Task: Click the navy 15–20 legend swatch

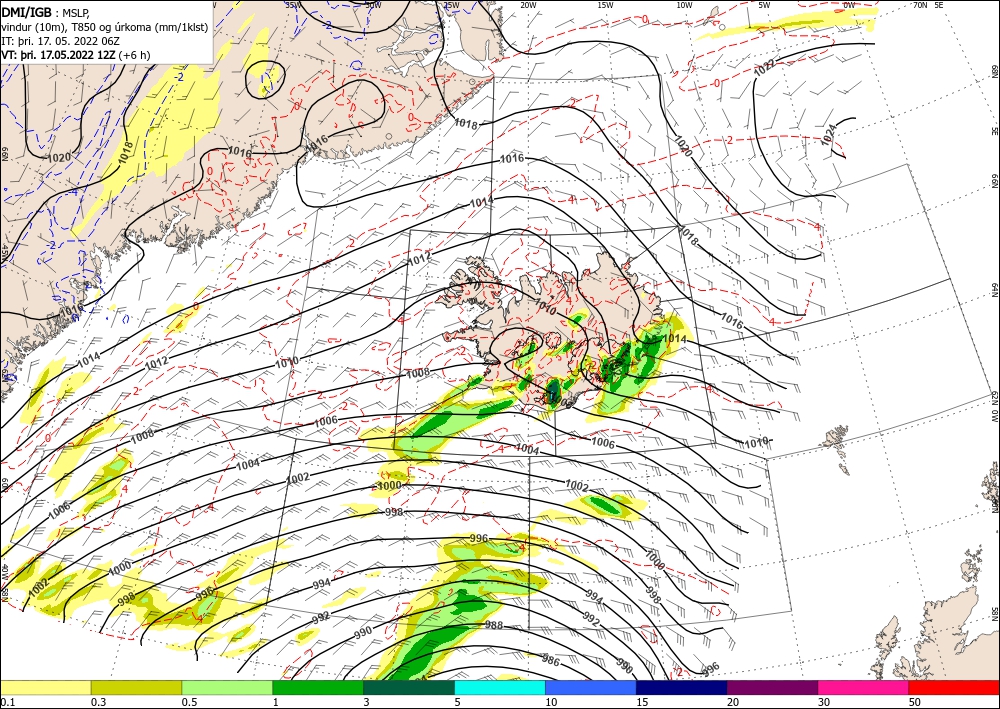Action: point(682,687)
